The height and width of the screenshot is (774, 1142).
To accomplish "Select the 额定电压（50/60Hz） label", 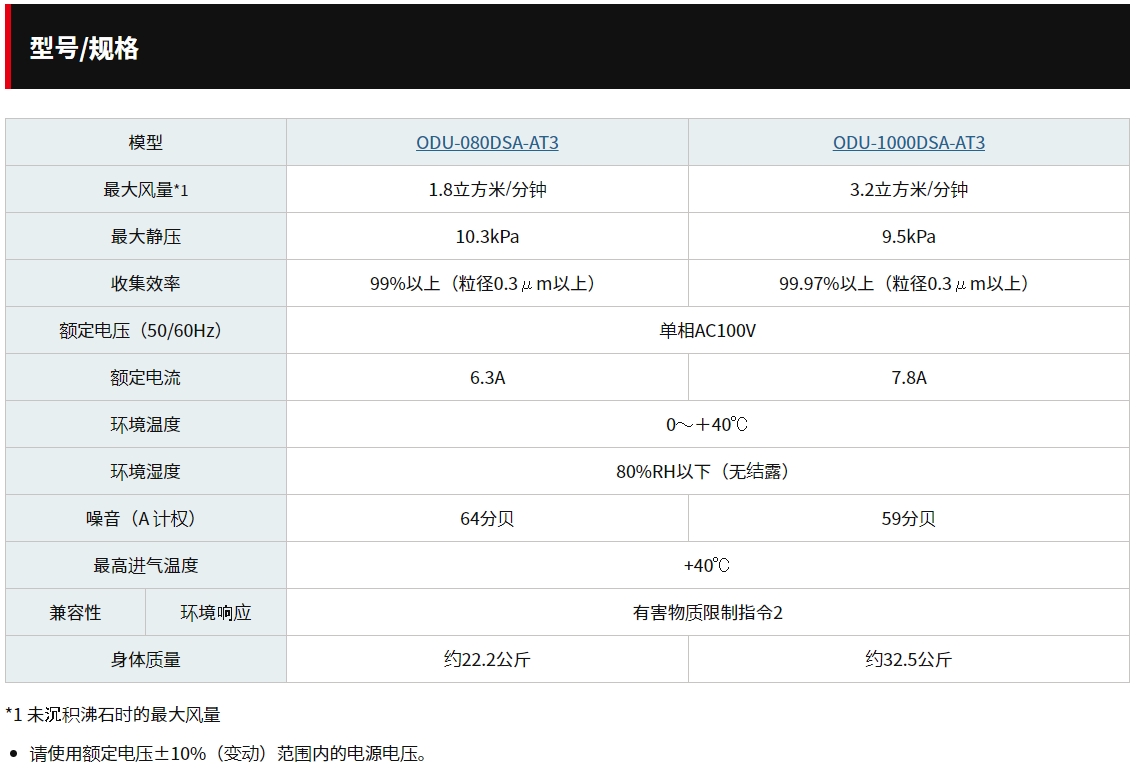I will point(146,331).
